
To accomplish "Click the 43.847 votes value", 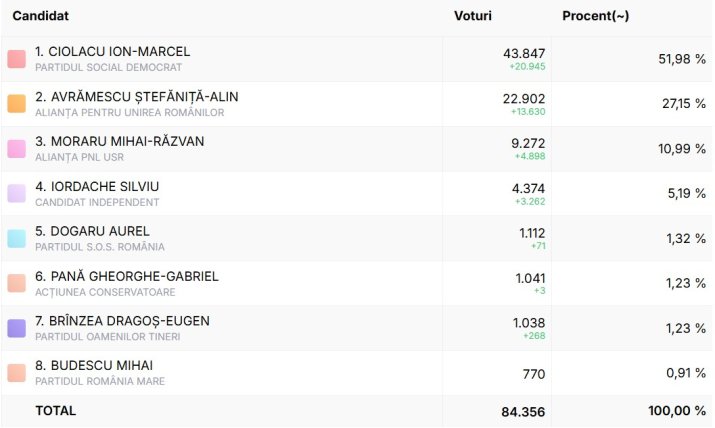I will (524, 53).
